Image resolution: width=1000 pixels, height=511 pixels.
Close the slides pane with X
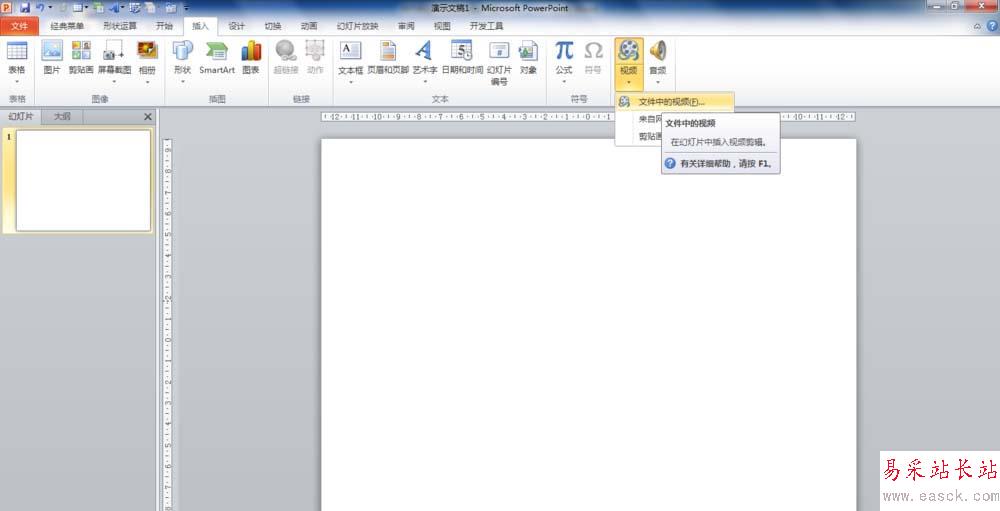click(x=148, y=117)
